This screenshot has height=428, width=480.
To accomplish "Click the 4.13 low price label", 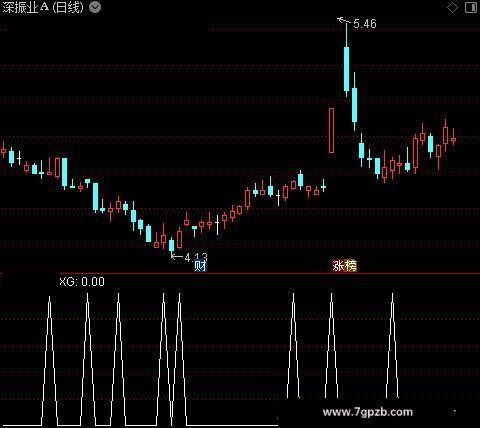I will pos(196,257).
